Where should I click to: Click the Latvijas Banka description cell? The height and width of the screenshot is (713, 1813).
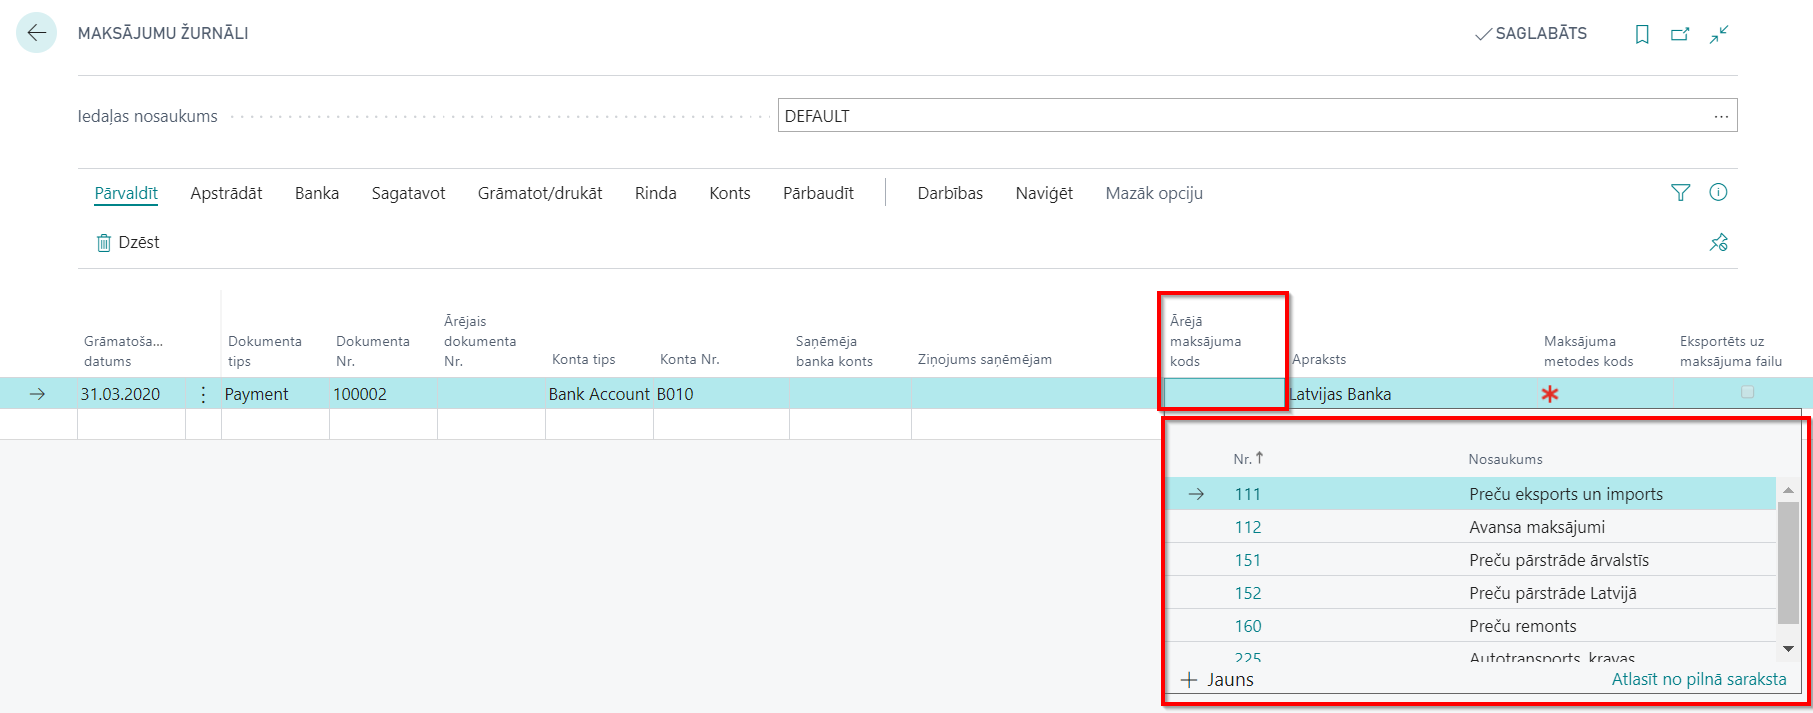pos(1411,394)
